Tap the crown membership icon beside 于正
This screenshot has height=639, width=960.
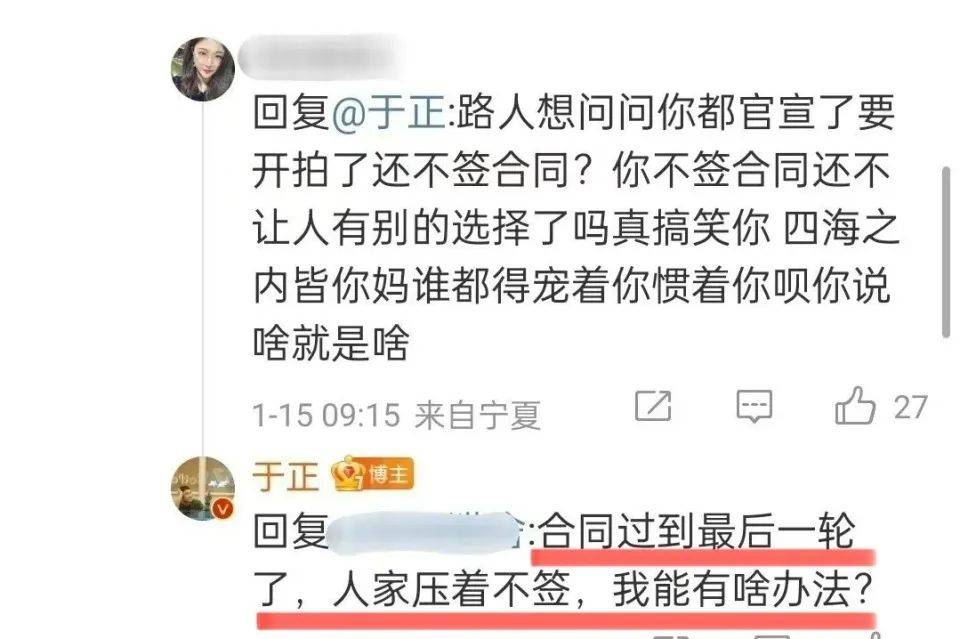pos(348,473)
